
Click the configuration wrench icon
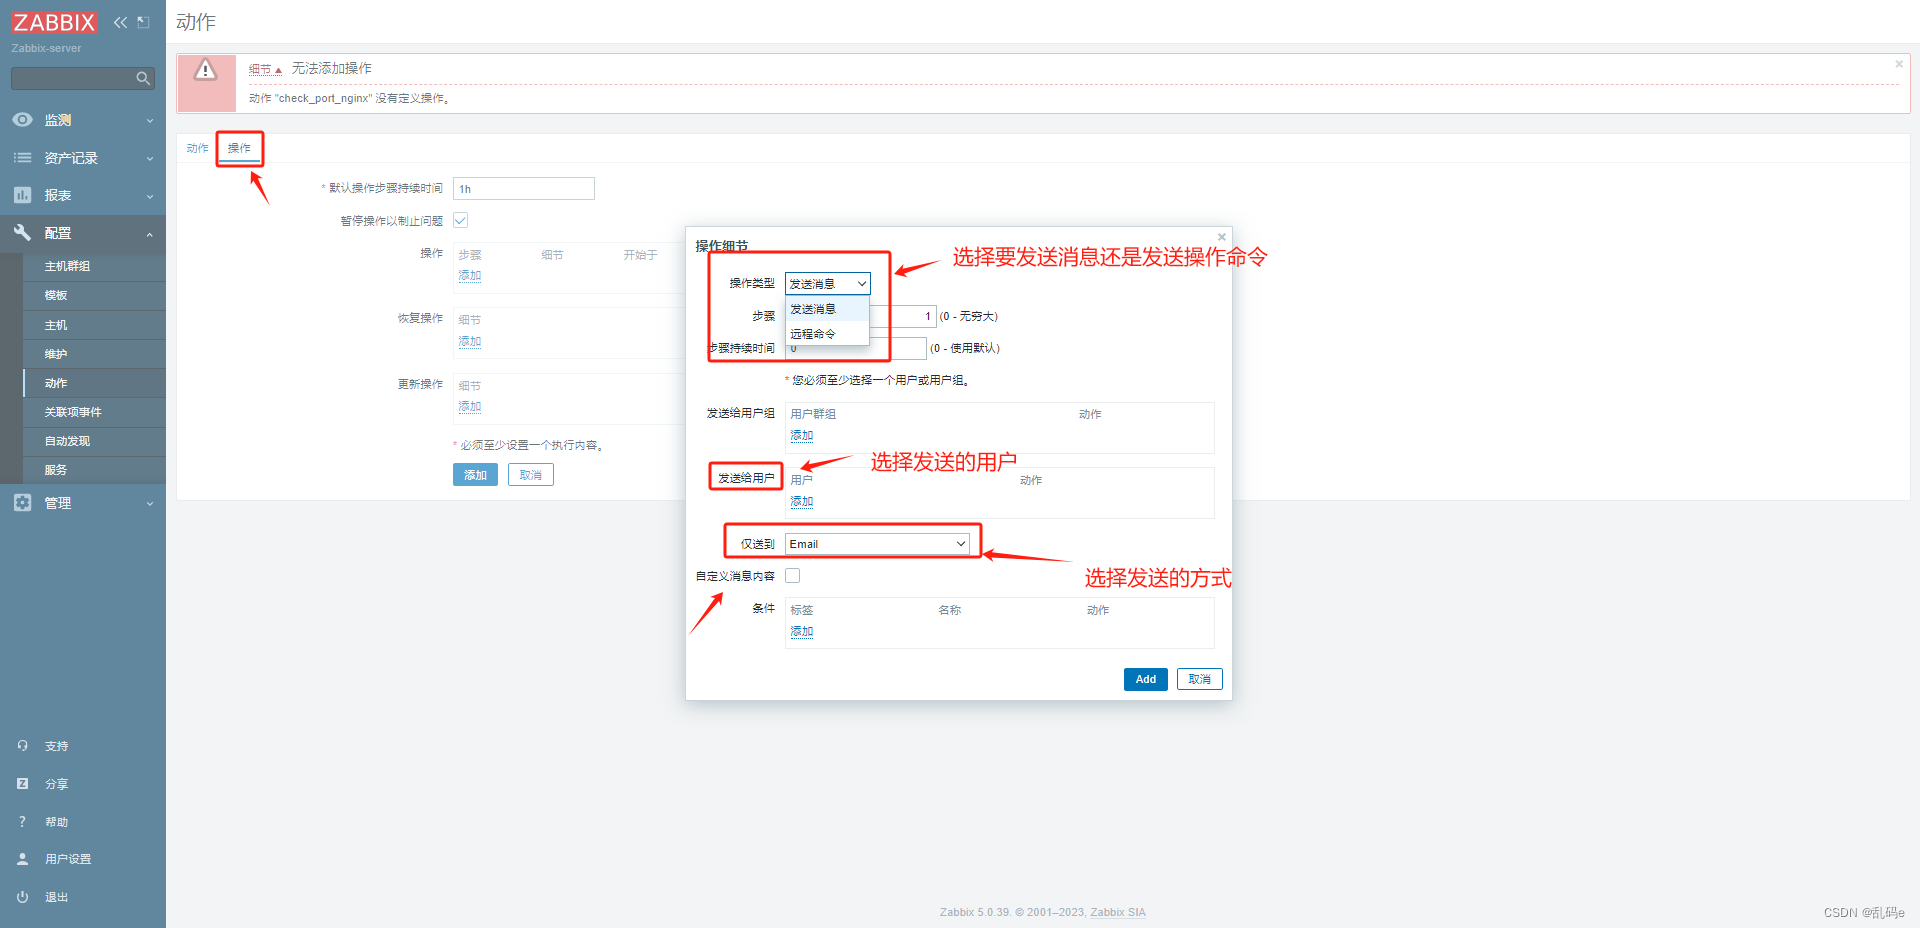point(22,232)
